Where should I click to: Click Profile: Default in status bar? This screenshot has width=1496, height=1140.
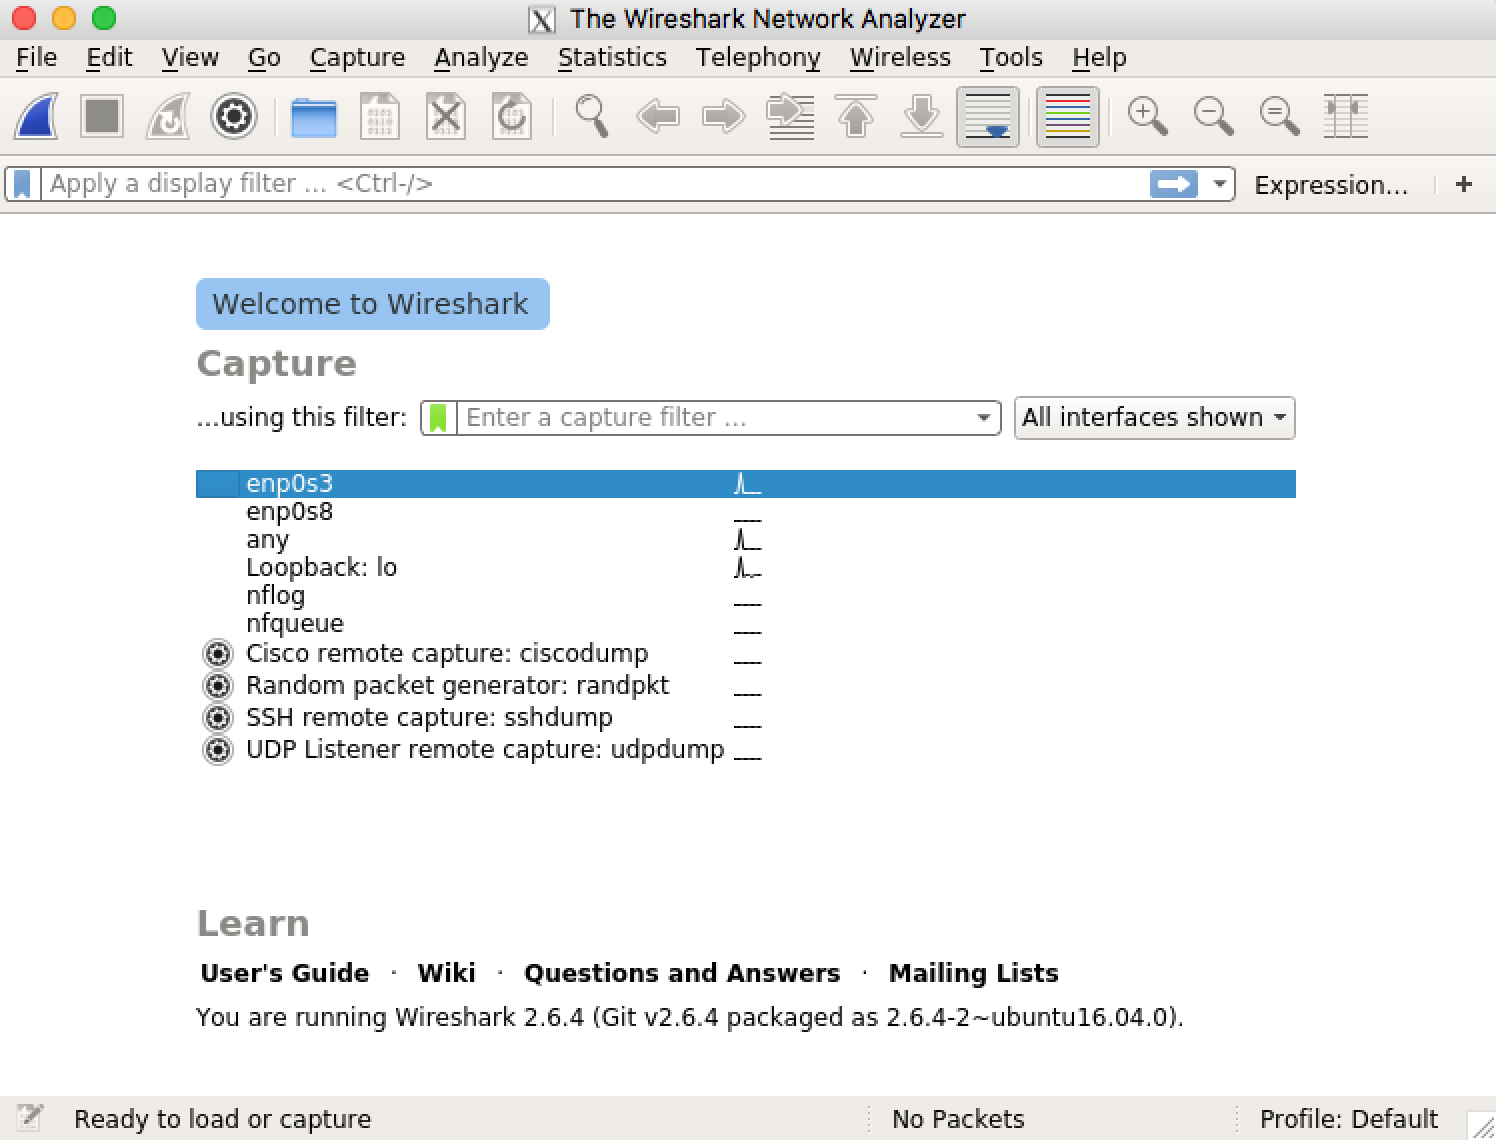click(x=1348, y=1119)
